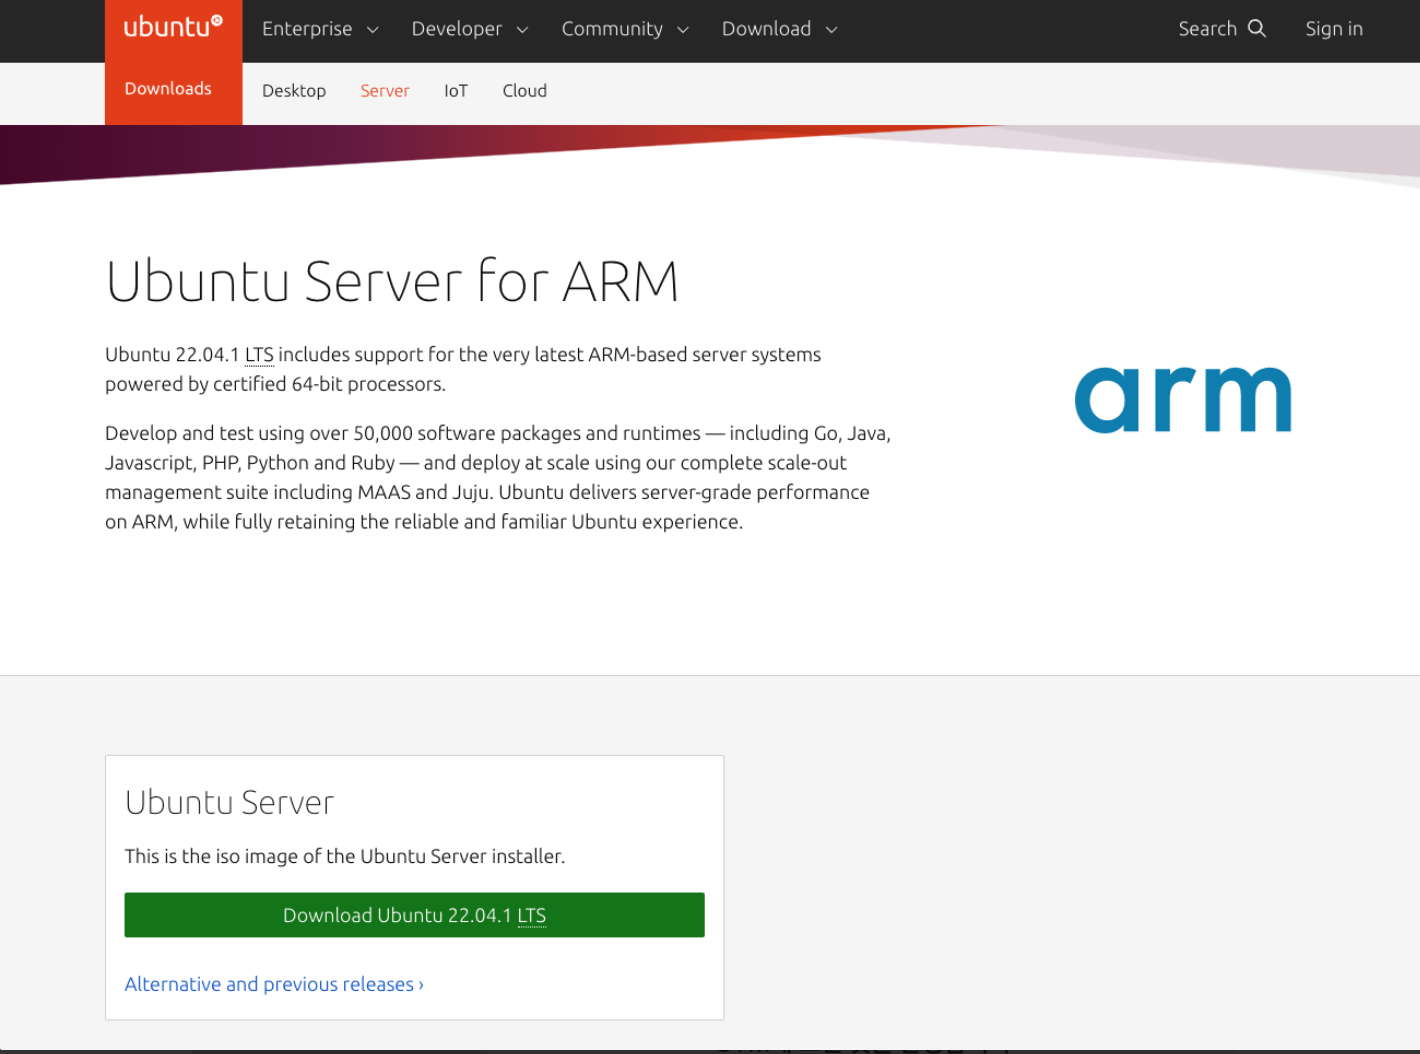
Task: Click the Search link in header
Action: [x=1222, y=29]
